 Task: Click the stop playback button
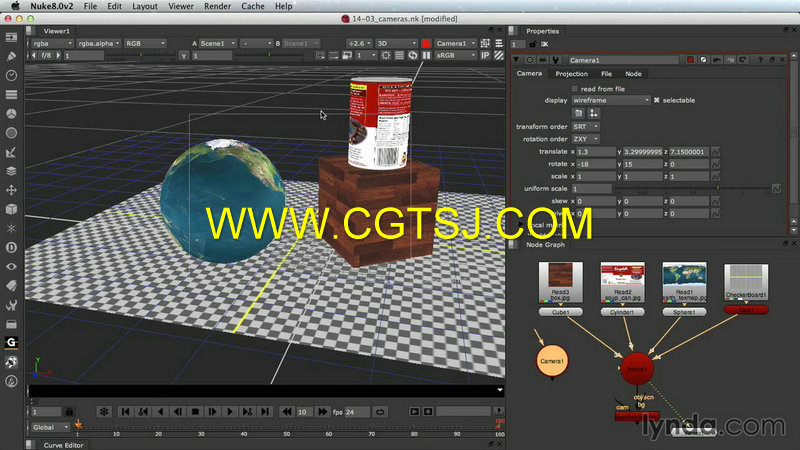point(195,412)
